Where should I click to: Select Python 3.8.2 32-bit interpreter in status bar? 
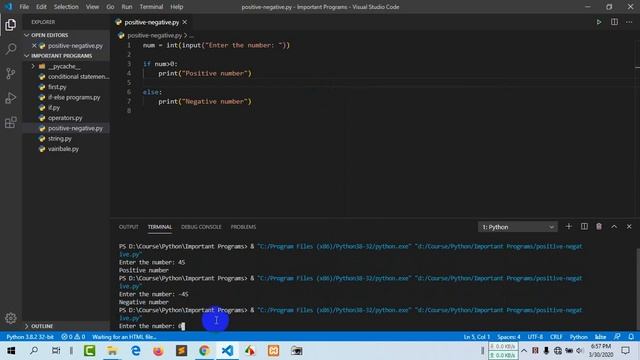pos(30,337)
